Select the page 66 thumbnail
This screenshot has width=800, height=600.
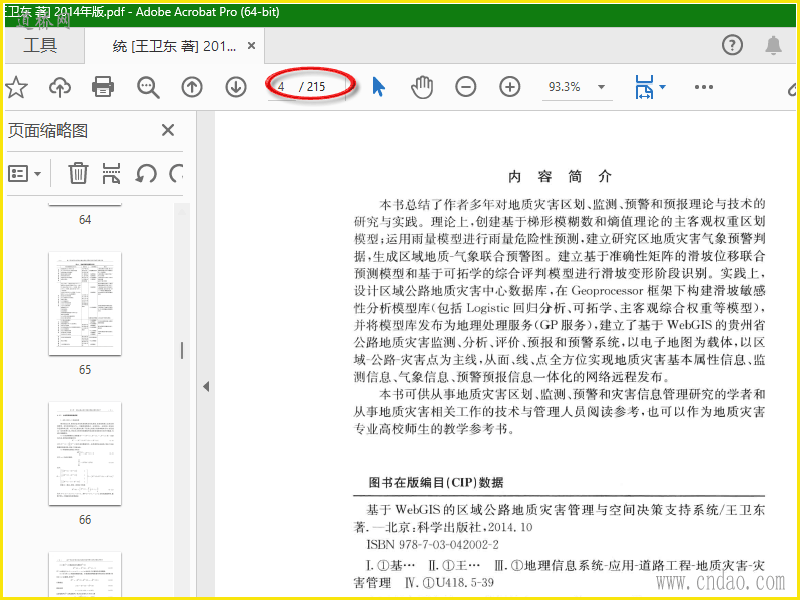[x=85, y=454]
